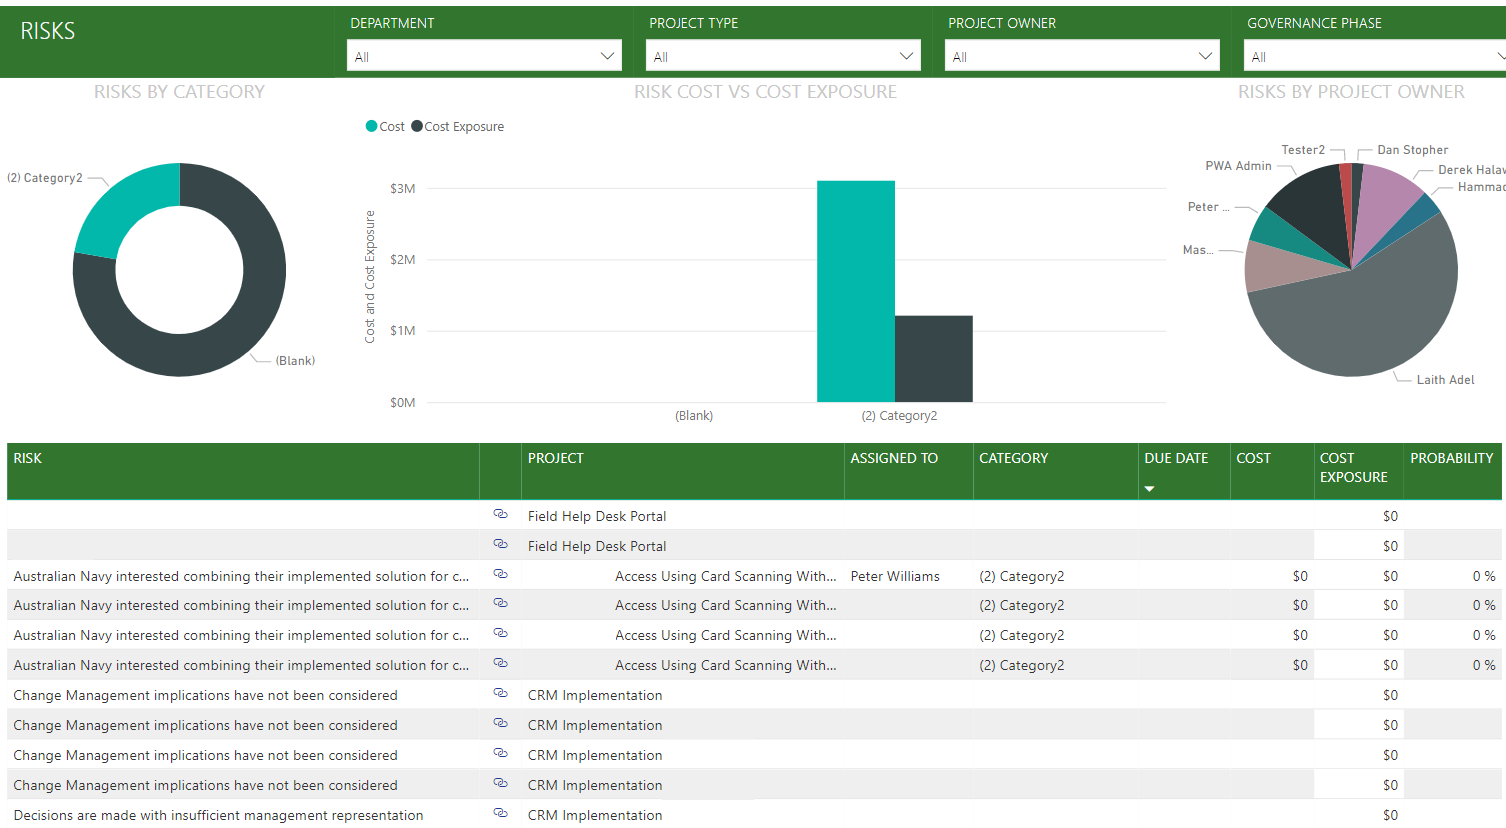Click the sort triangle under the DUE DATE header
The width and height of the screenshot is (1506, 828).
1150,489
